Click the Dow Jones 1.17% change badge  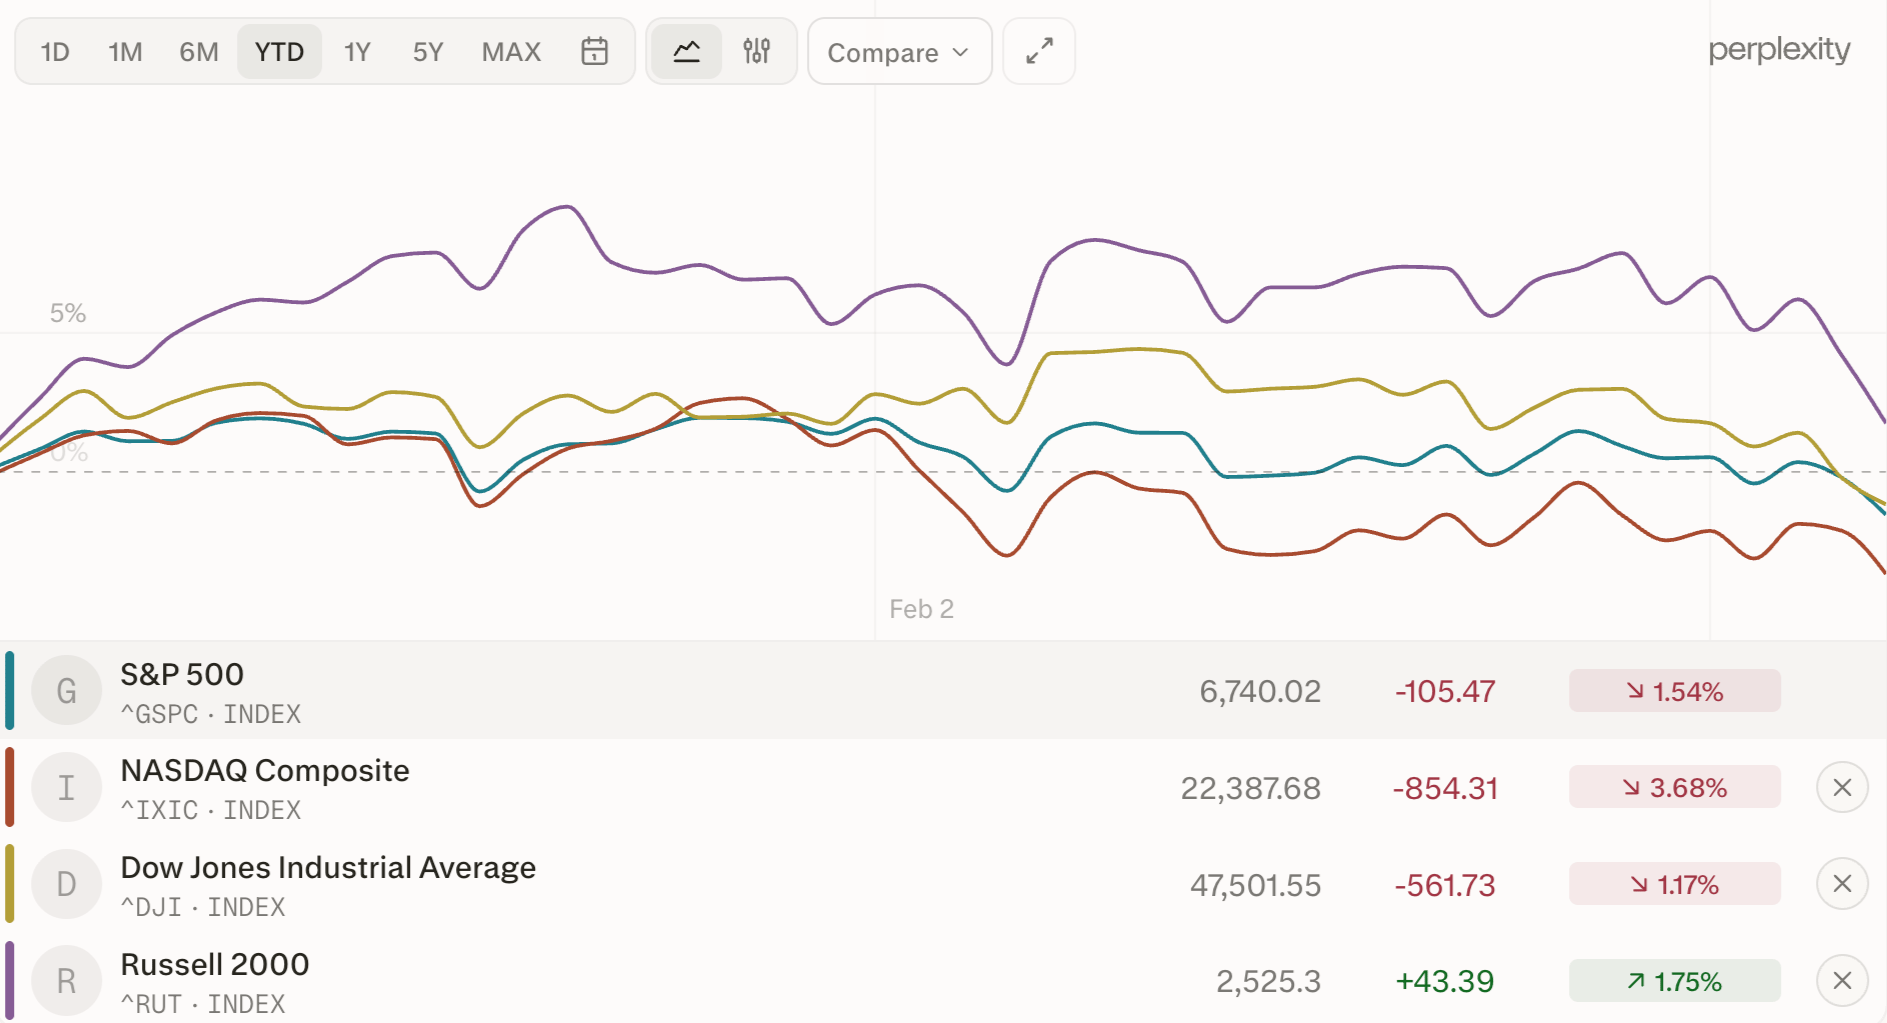(1675, 884)
